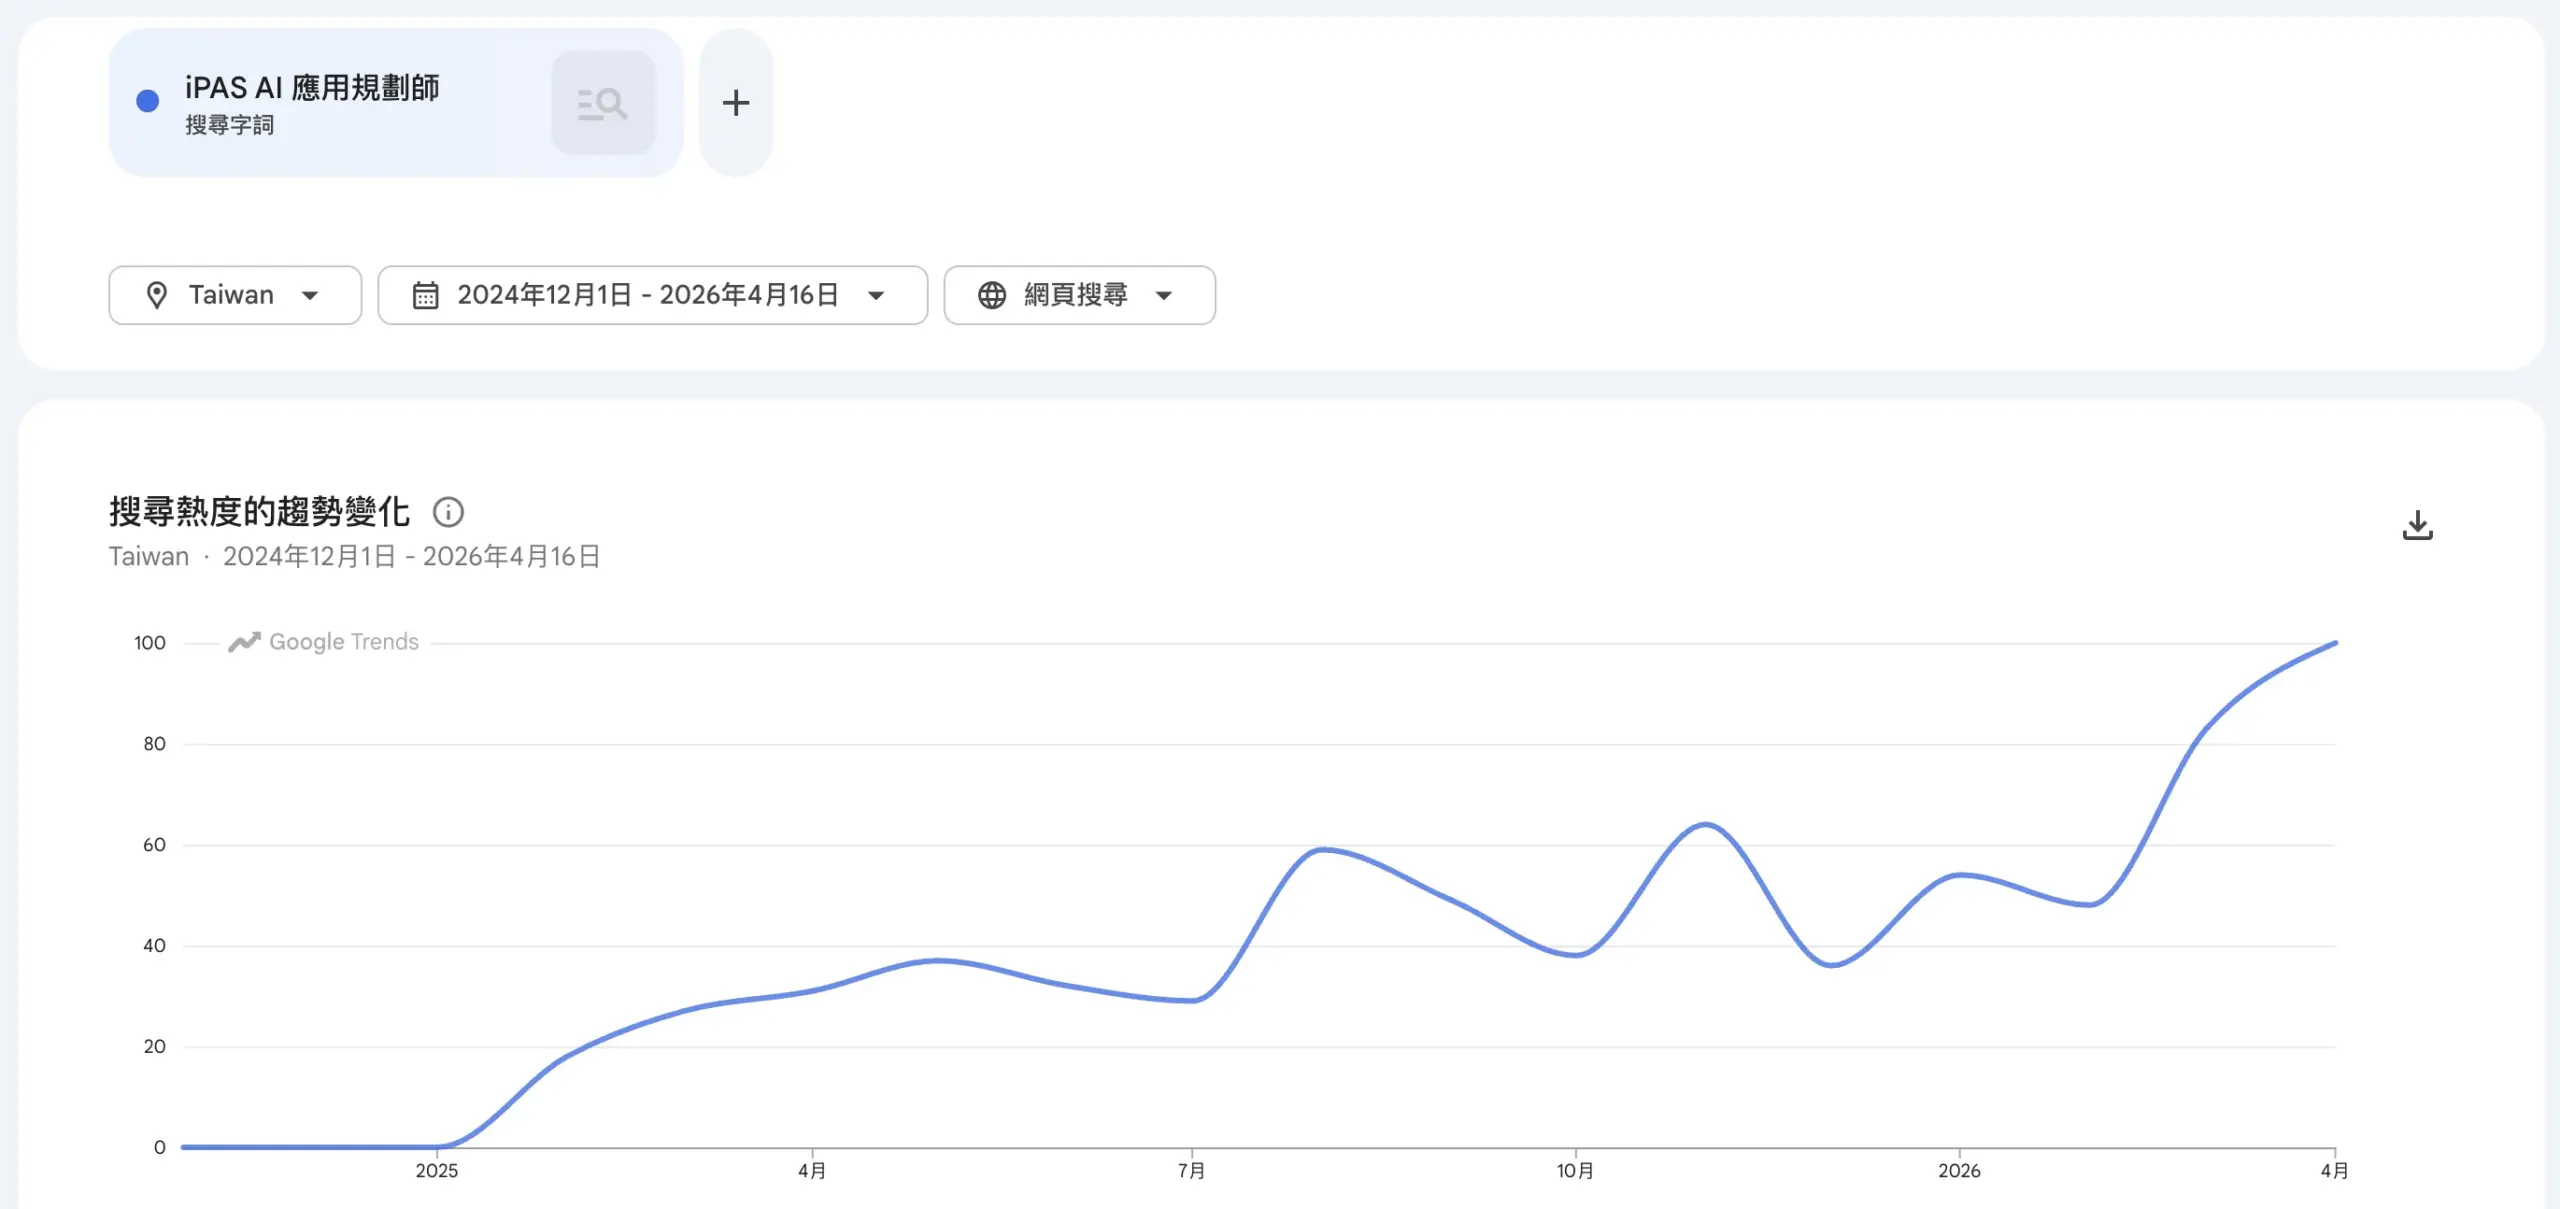
Task: Click the calendar icon in date filter
Action: 426,295
